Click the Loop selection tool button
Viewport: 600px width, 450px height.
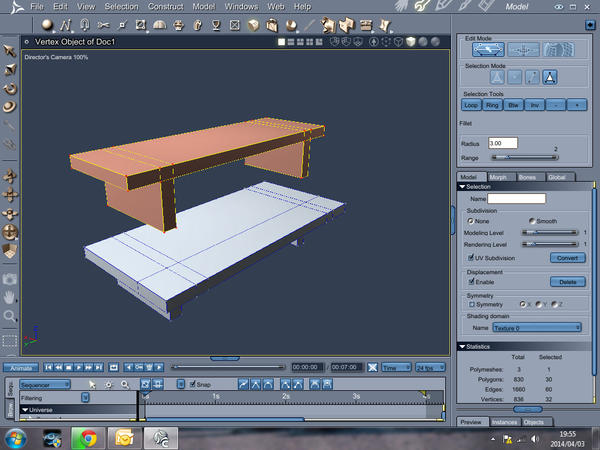coord(472,104)
